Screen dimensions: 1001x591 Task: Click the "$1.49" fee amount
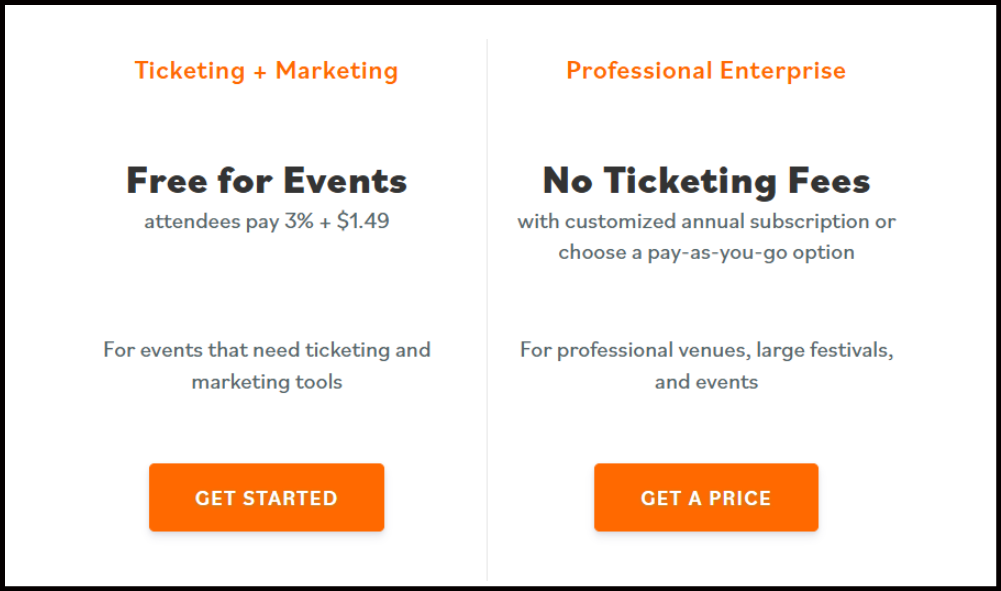pyautogui.click(x=362, y=222)
